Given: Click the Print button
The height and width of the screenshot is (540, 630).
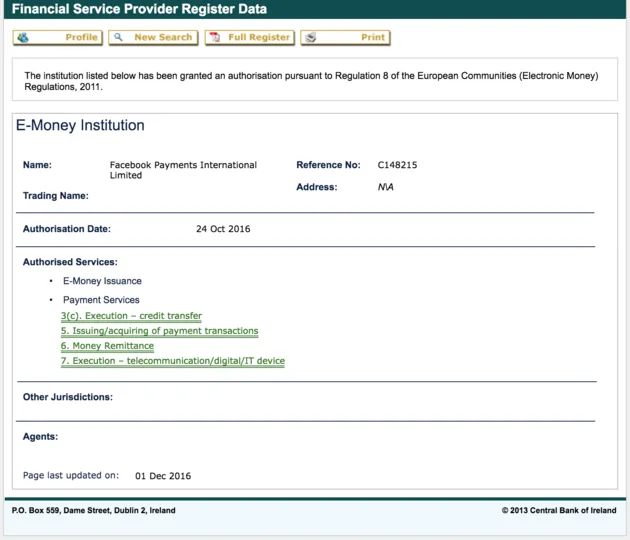Looking at the screenshot, I should click(346, 37).
